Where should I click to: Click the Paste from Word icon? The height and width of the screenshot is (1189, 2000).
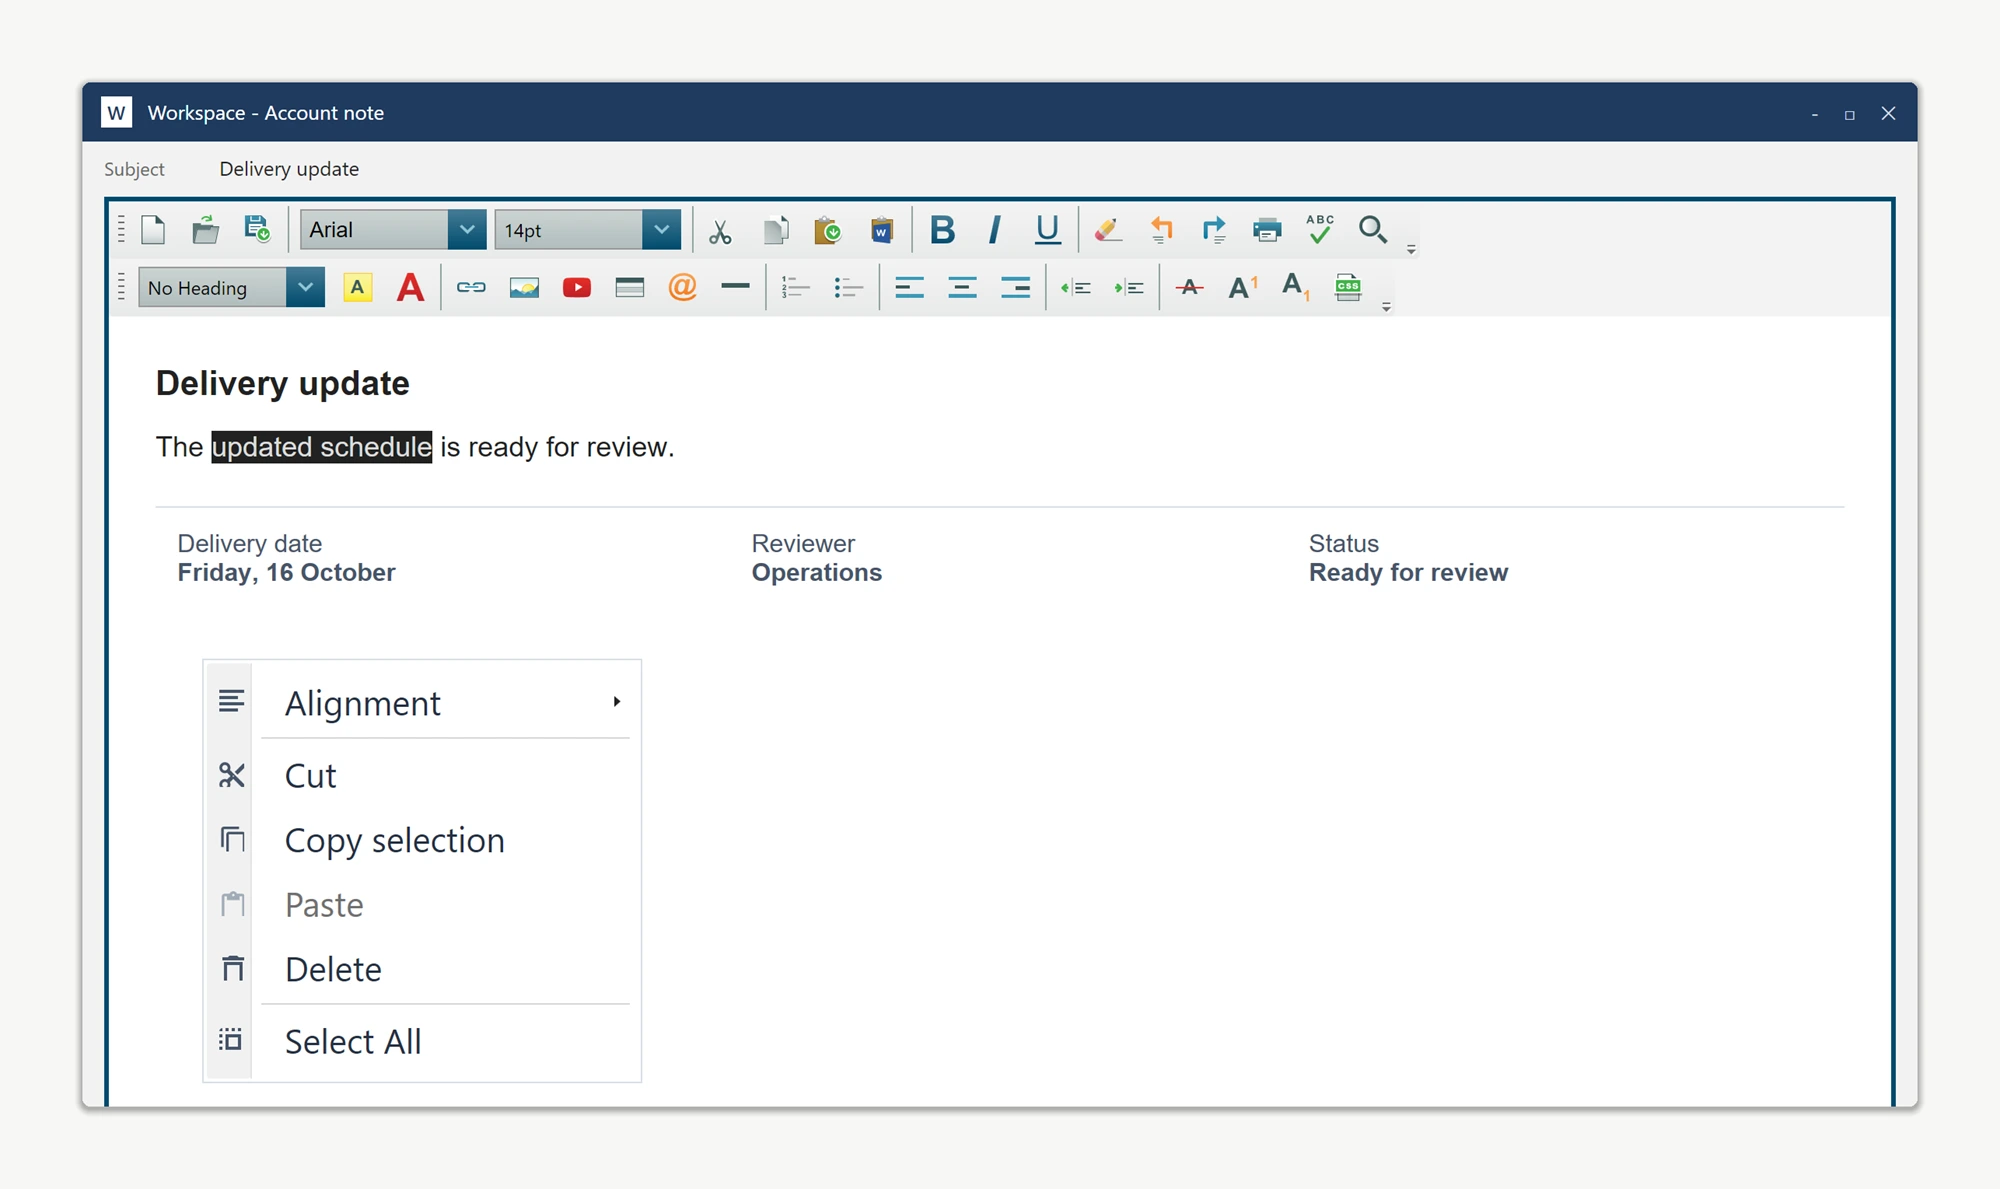click(x=881, y=230)
